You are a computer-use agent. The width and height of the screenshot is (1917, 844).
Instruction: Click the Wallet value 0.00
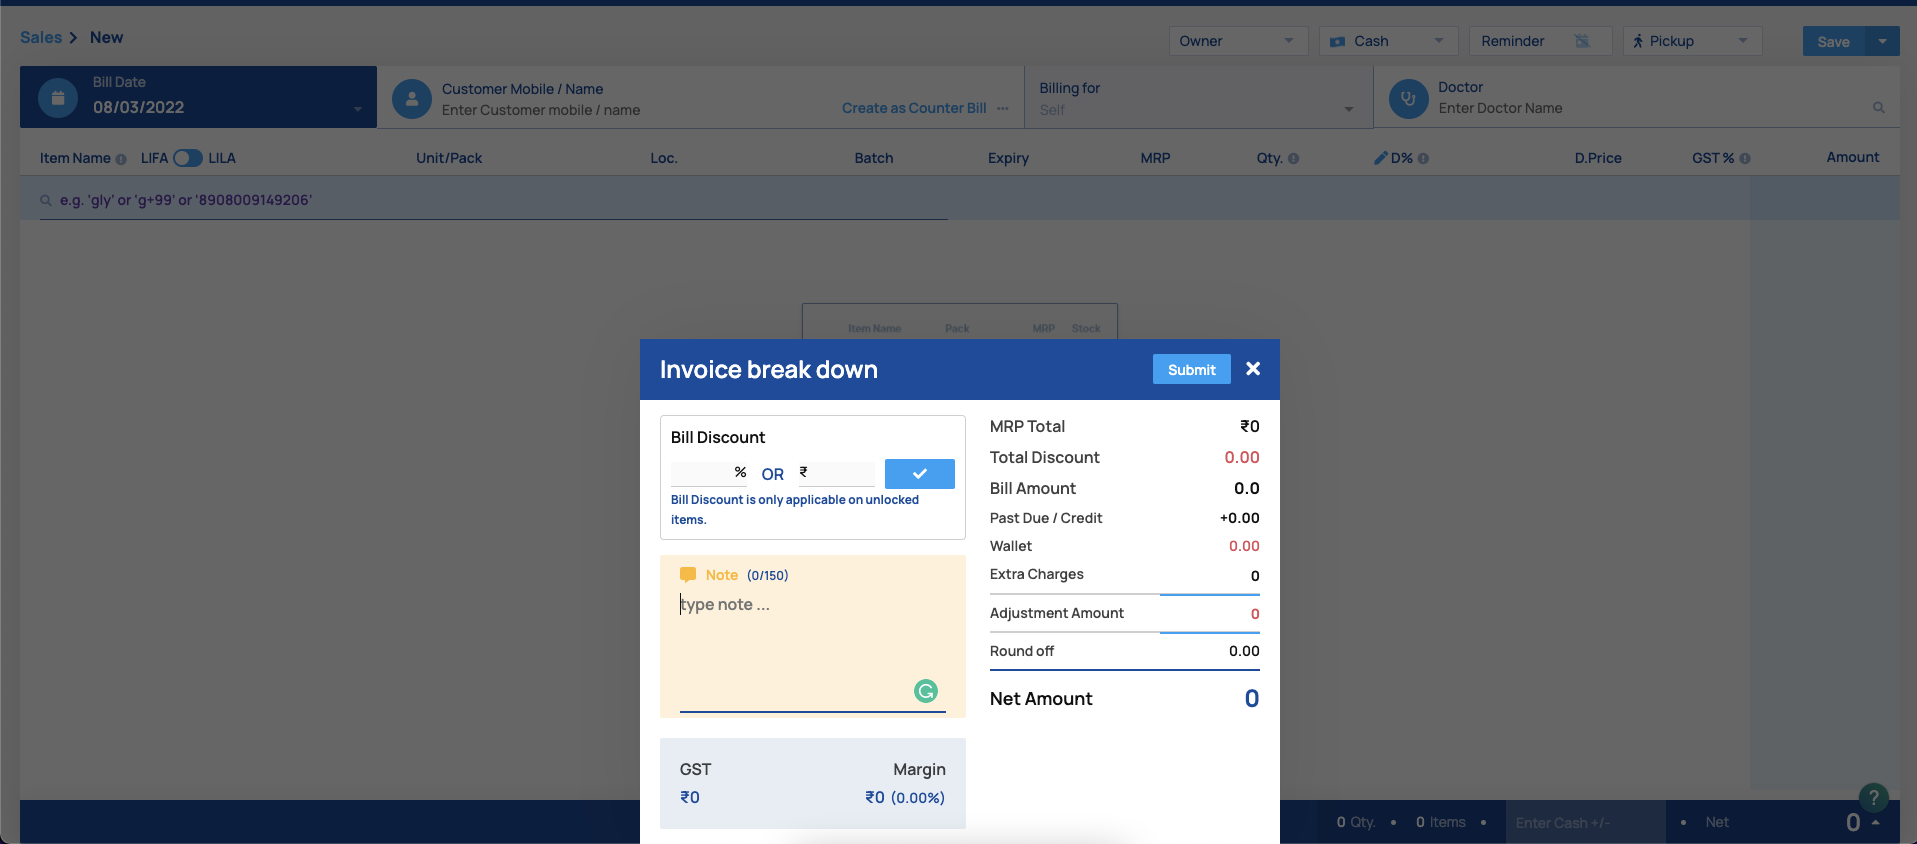[x=1244, y=546]
